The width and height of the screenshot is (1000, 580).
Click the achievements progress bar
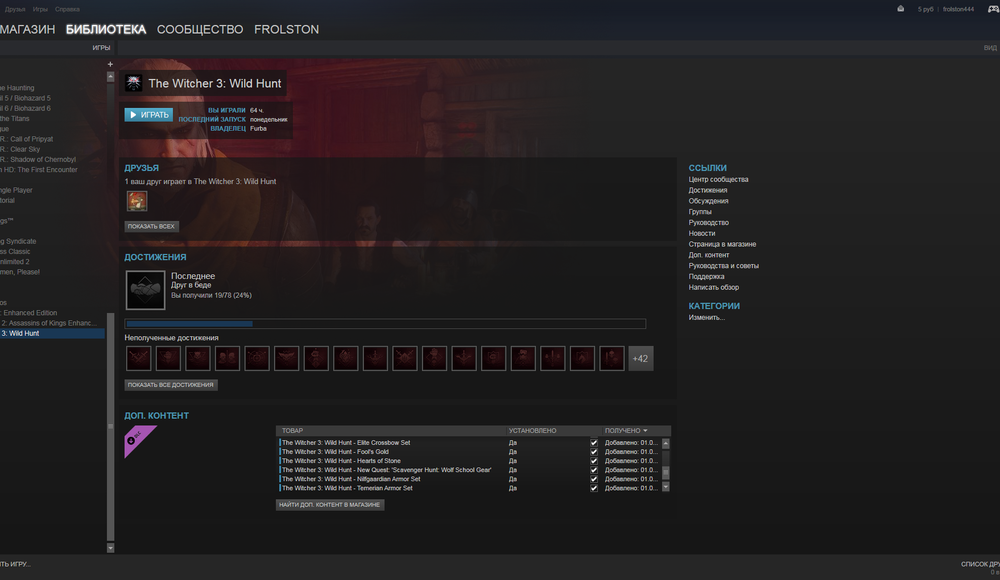point(385,324)
